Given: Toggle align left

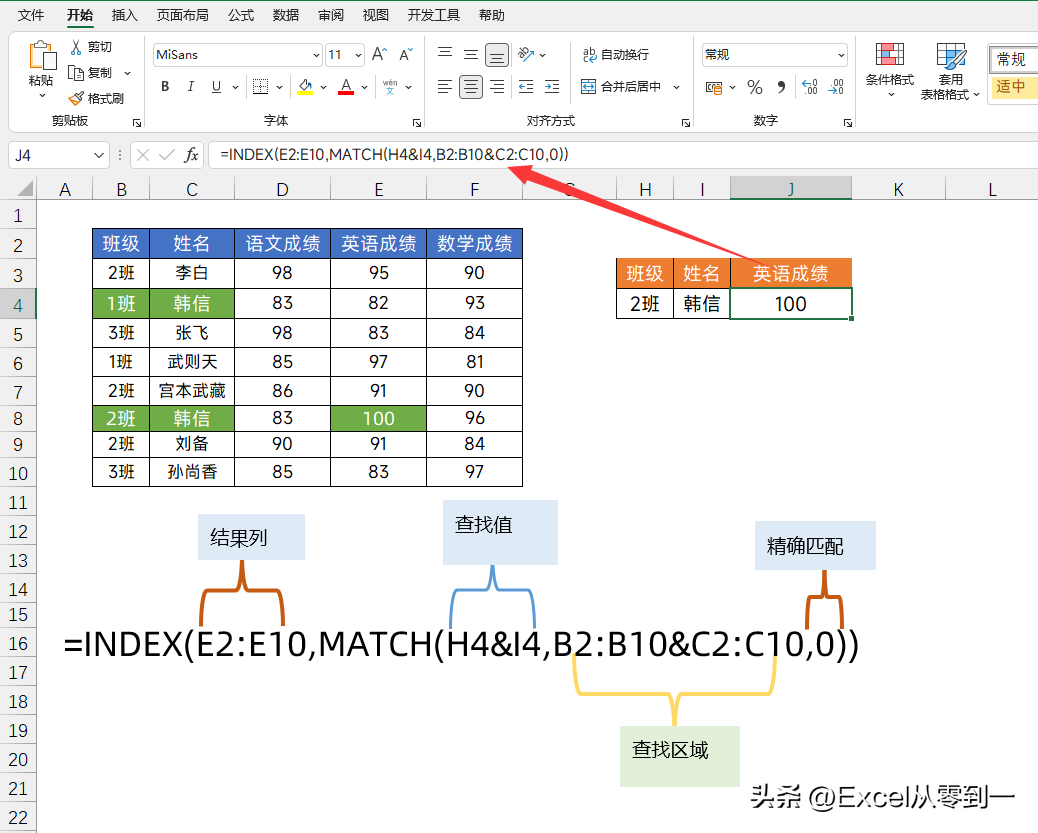Looking at the screenshot, I should point(445,86).
